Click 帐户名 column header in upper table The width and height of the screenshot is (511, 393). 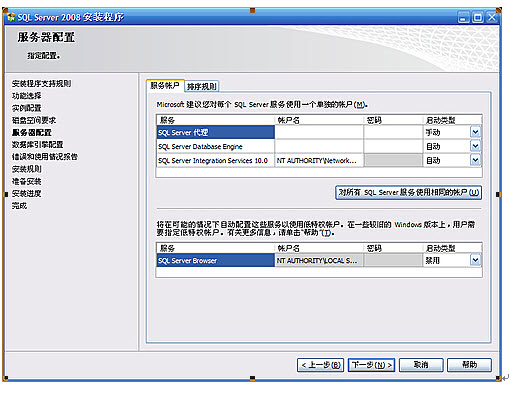pos(319,120)
